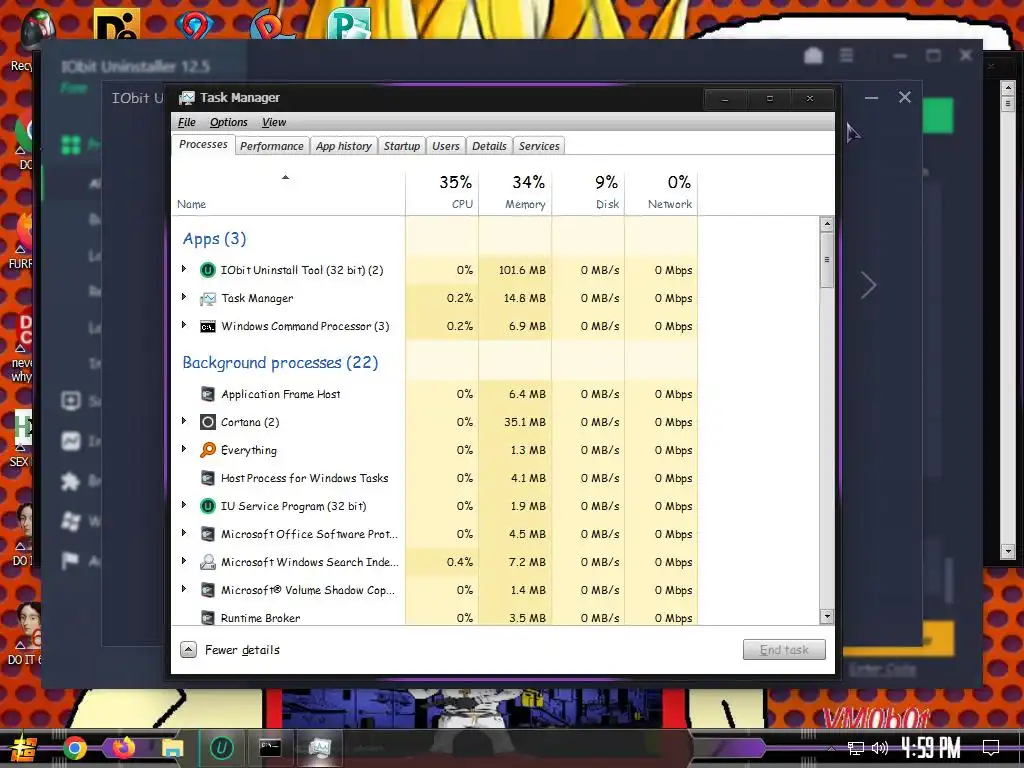Click the Task Manager process row icon
1024x768 pixels.
(x=208, y=298)
